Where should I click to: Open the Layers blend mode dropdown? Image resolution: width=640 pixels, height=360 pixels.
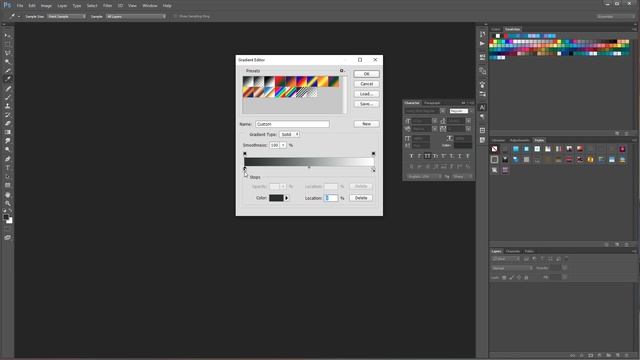[512, 268]
